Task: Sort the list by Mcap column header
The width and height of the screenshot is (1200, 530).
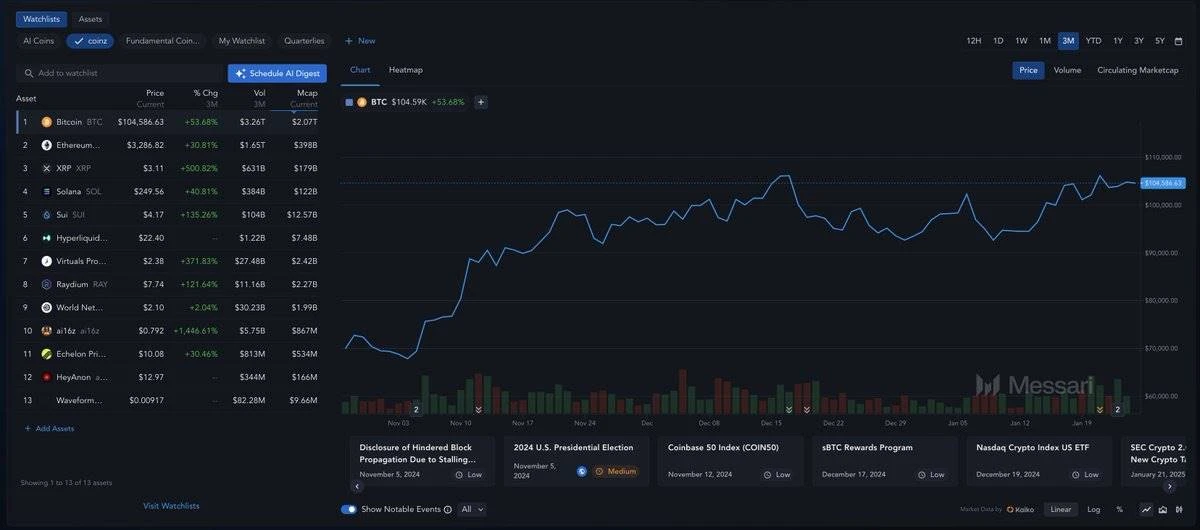Action: point(306,93)
